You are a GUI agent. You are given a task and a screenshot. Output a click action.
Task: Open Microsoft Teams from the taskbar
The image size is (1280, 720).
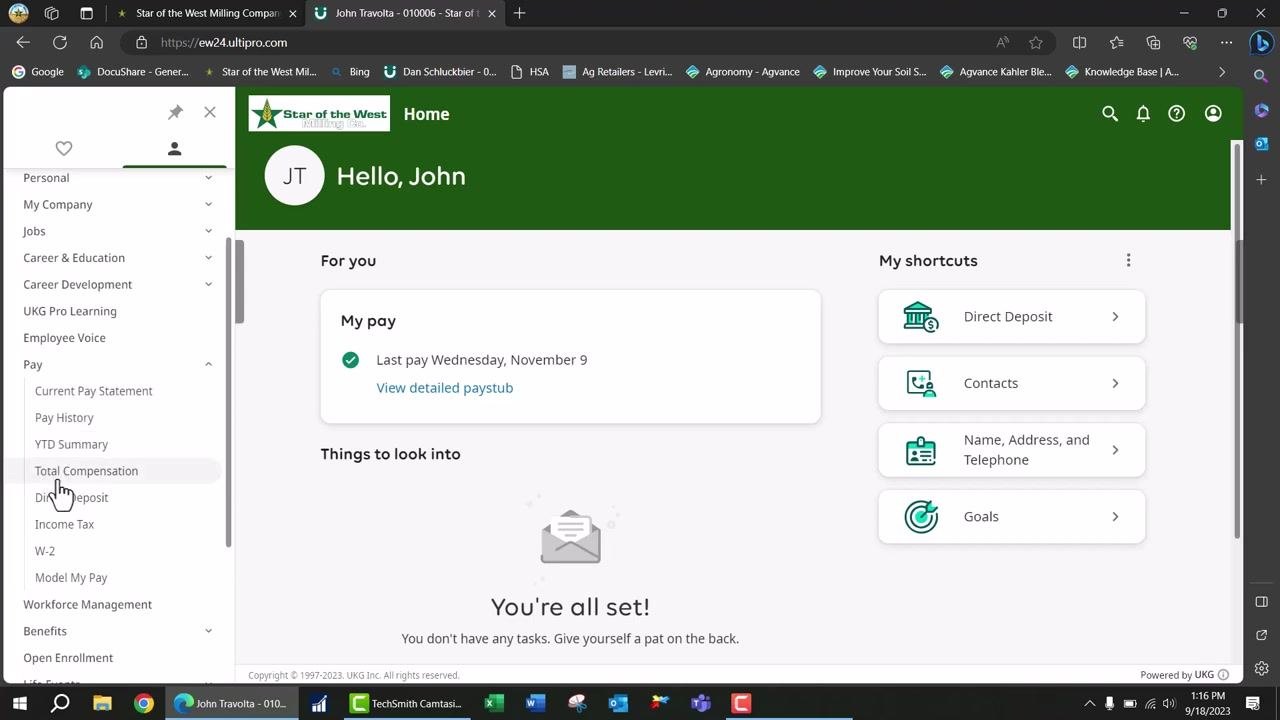tap(700, 703)
